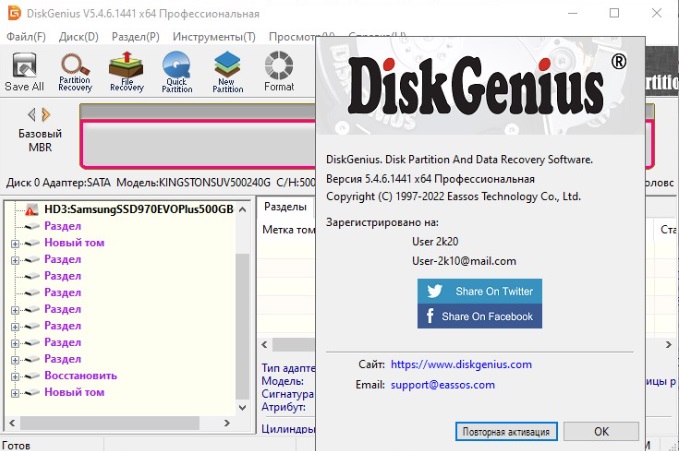Expand the last Новый том tree node

tap(15, 393)
